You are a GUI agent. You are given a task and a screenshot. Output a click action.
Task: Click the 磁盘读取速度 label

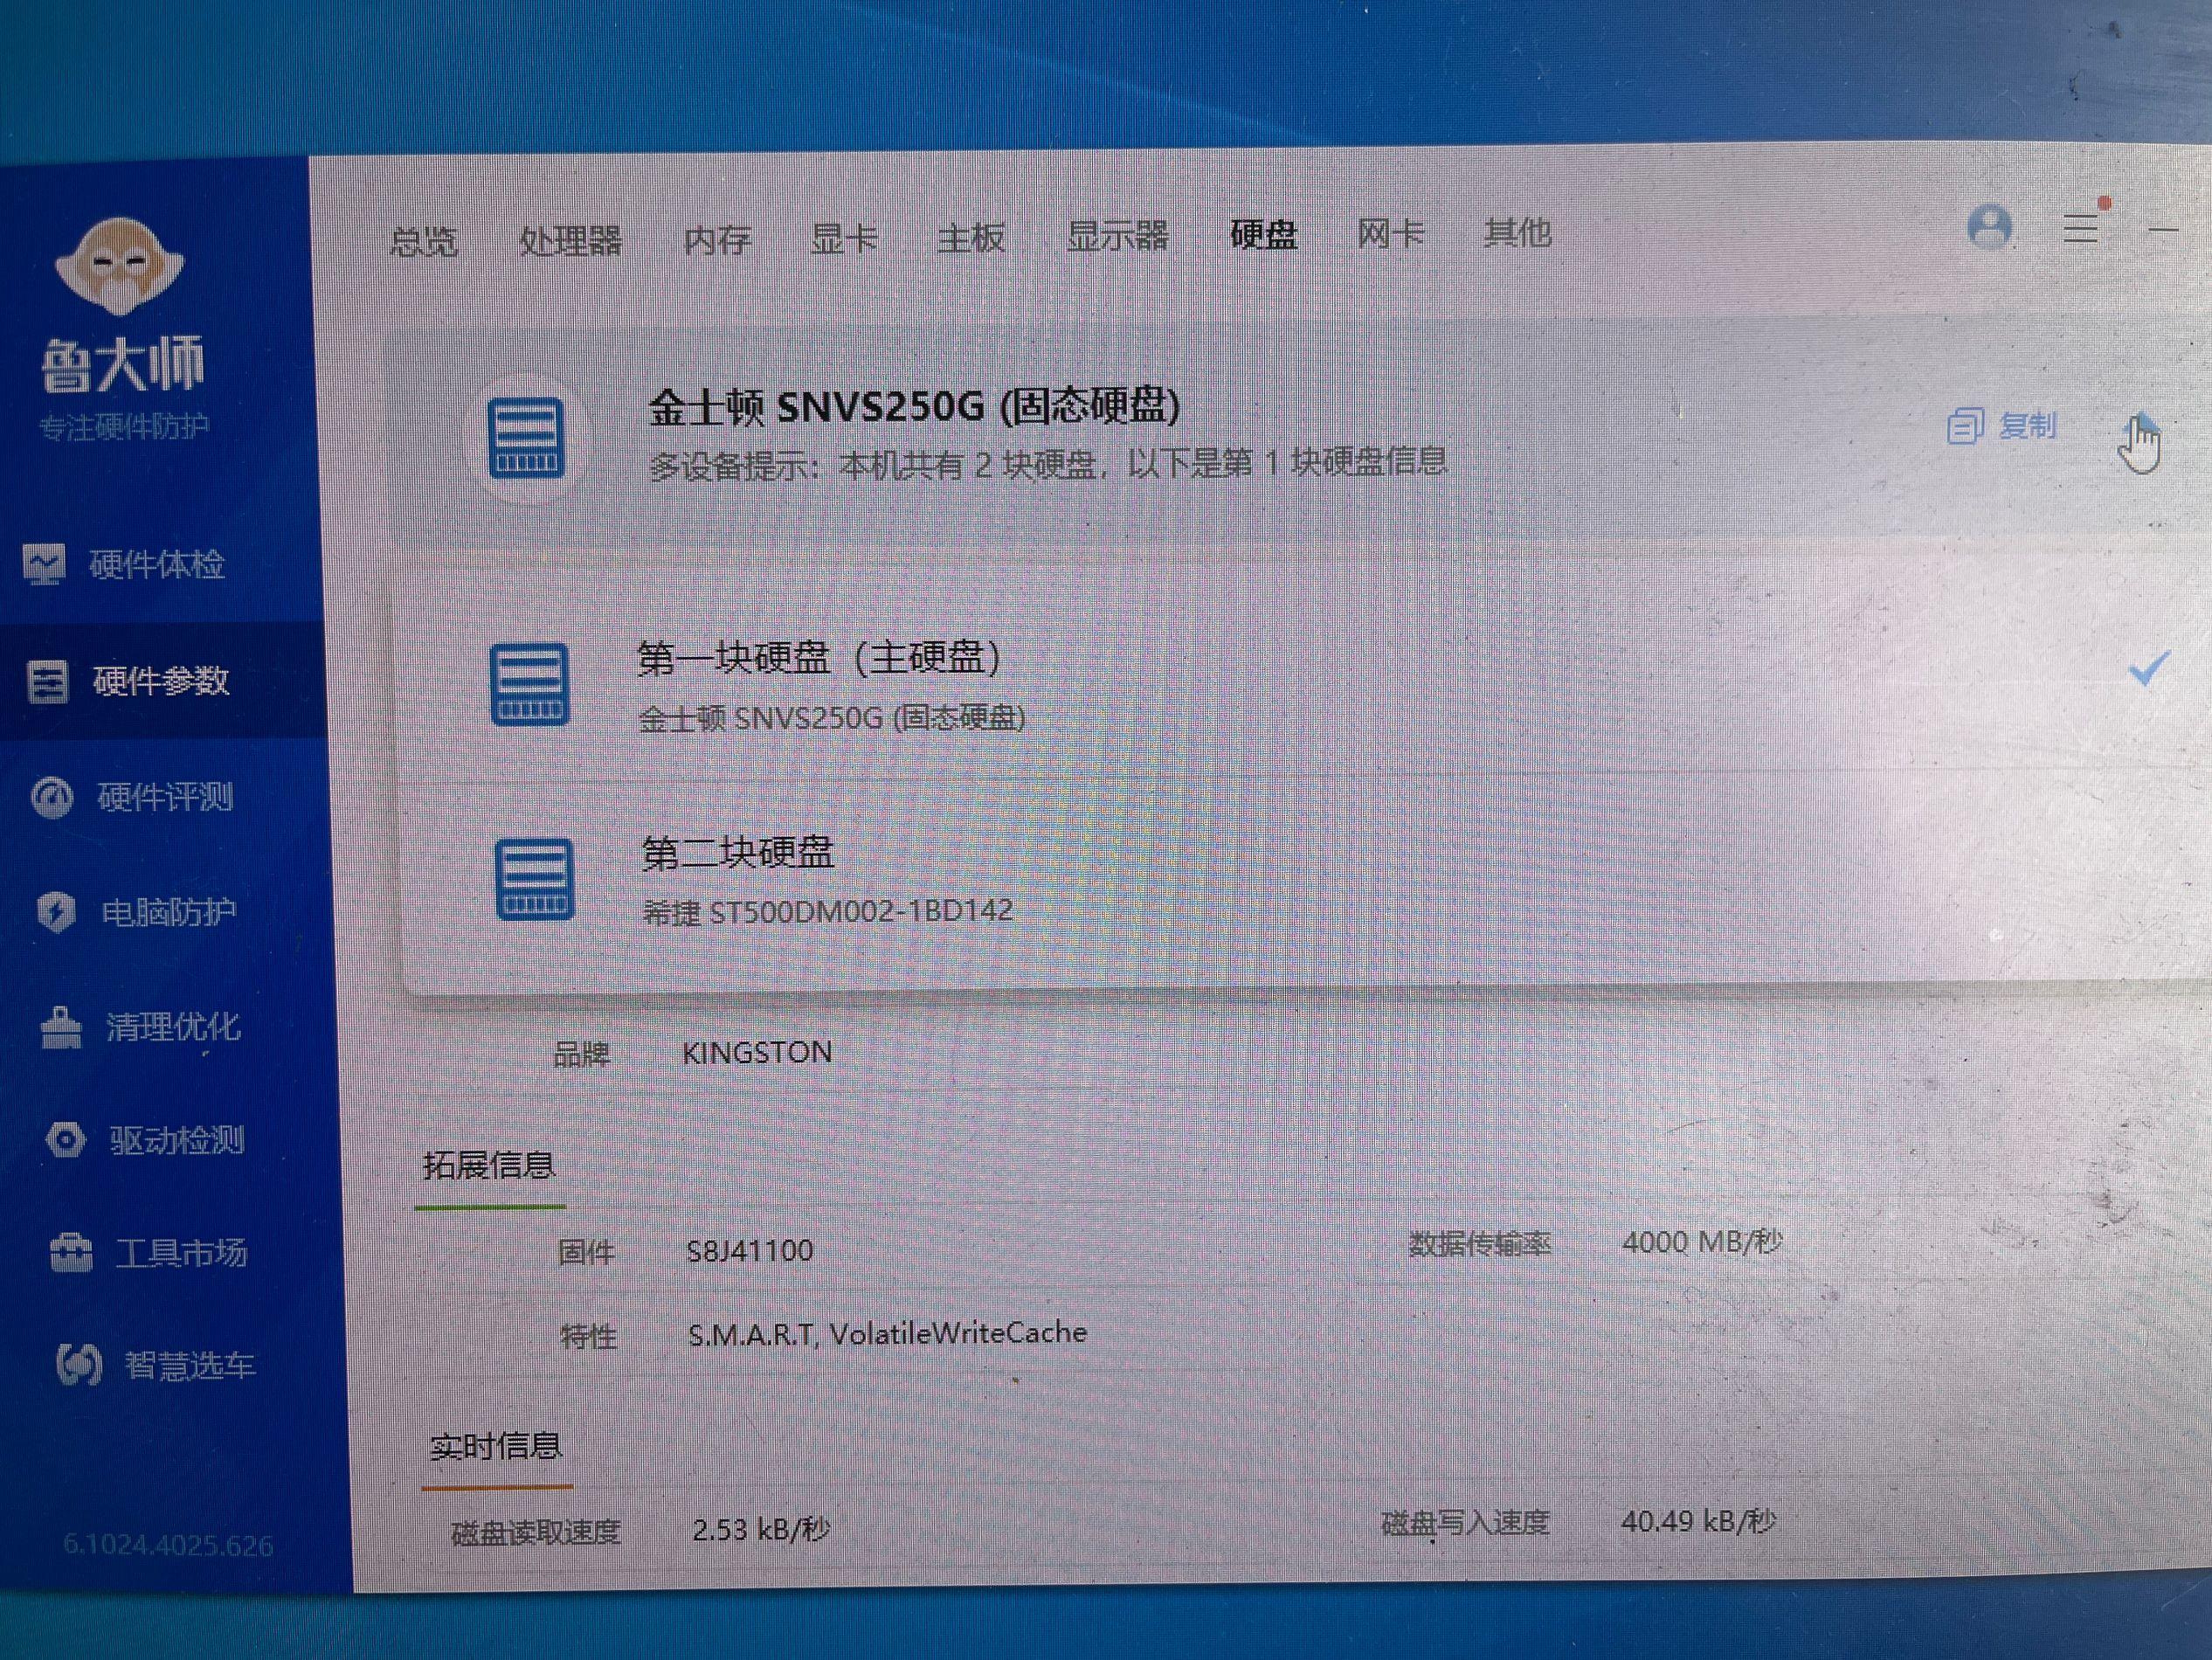pos(536,1532)
